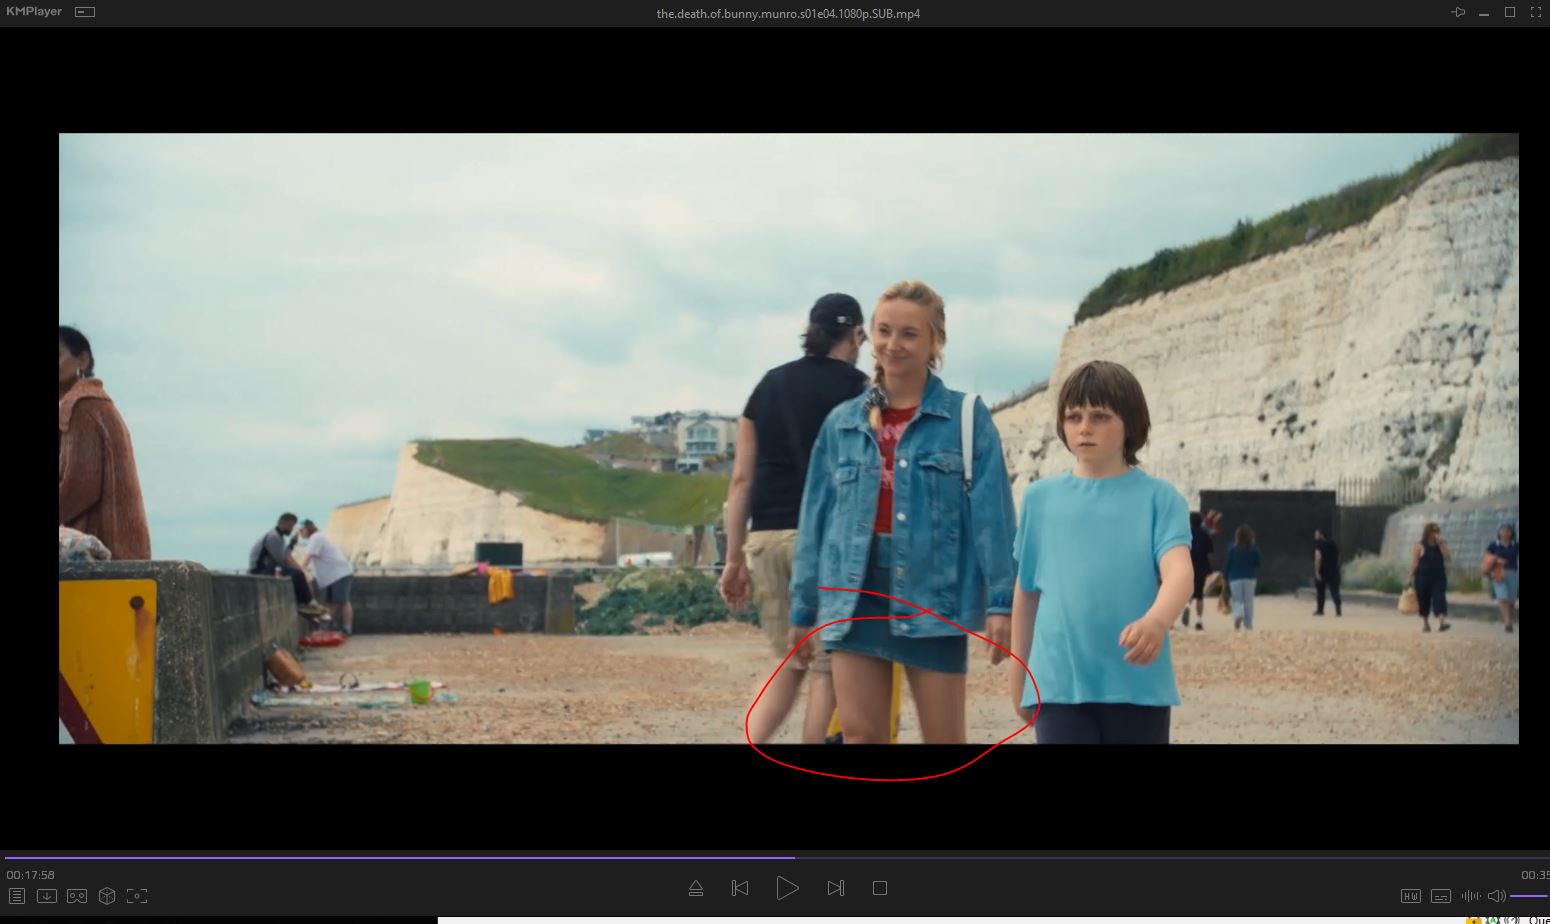The image size is (1550, 924).
Task: Open the subtitle settings icon
Action: [1441, 896]
